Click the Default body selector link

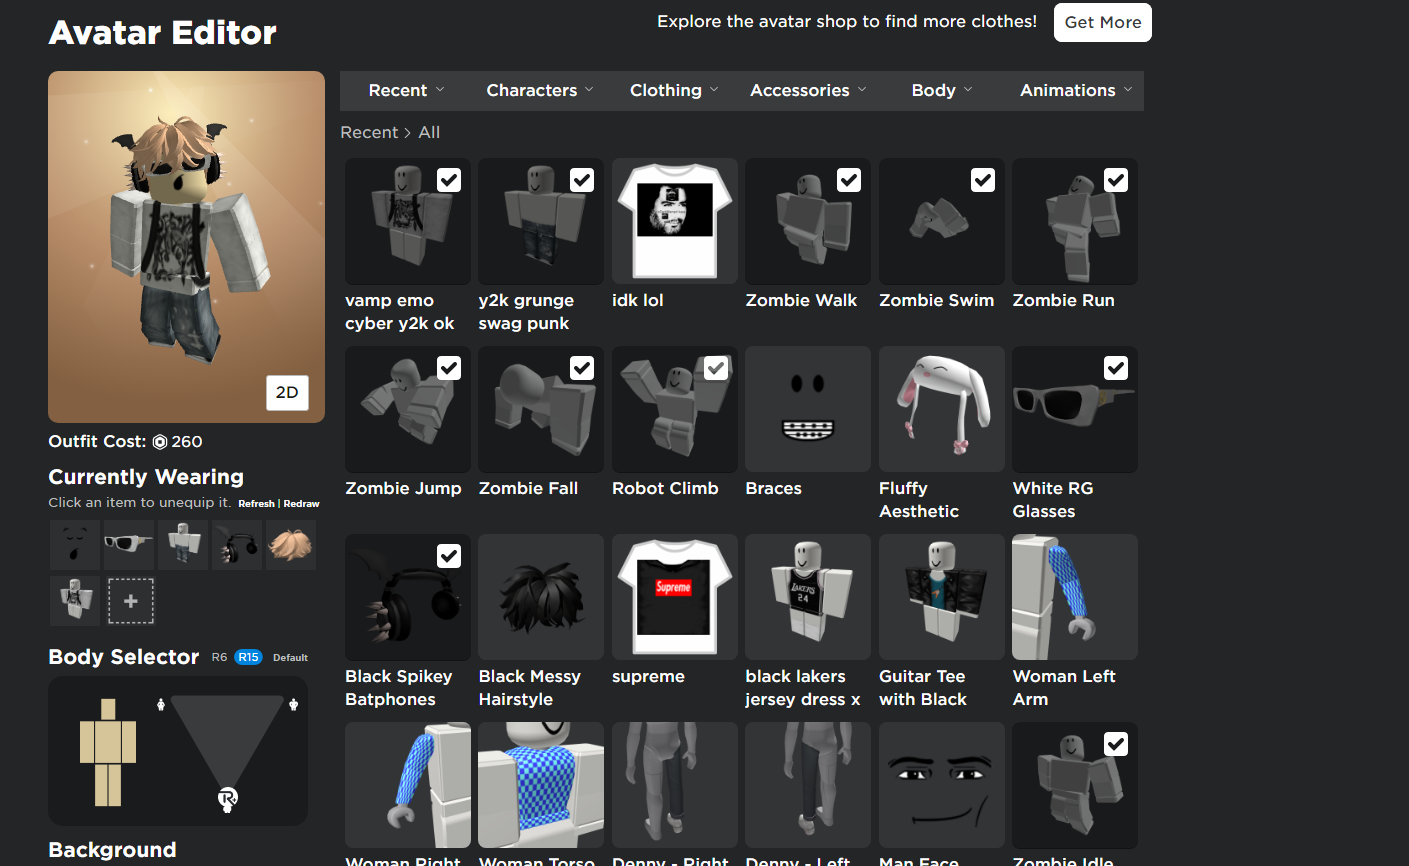(290, 658)
